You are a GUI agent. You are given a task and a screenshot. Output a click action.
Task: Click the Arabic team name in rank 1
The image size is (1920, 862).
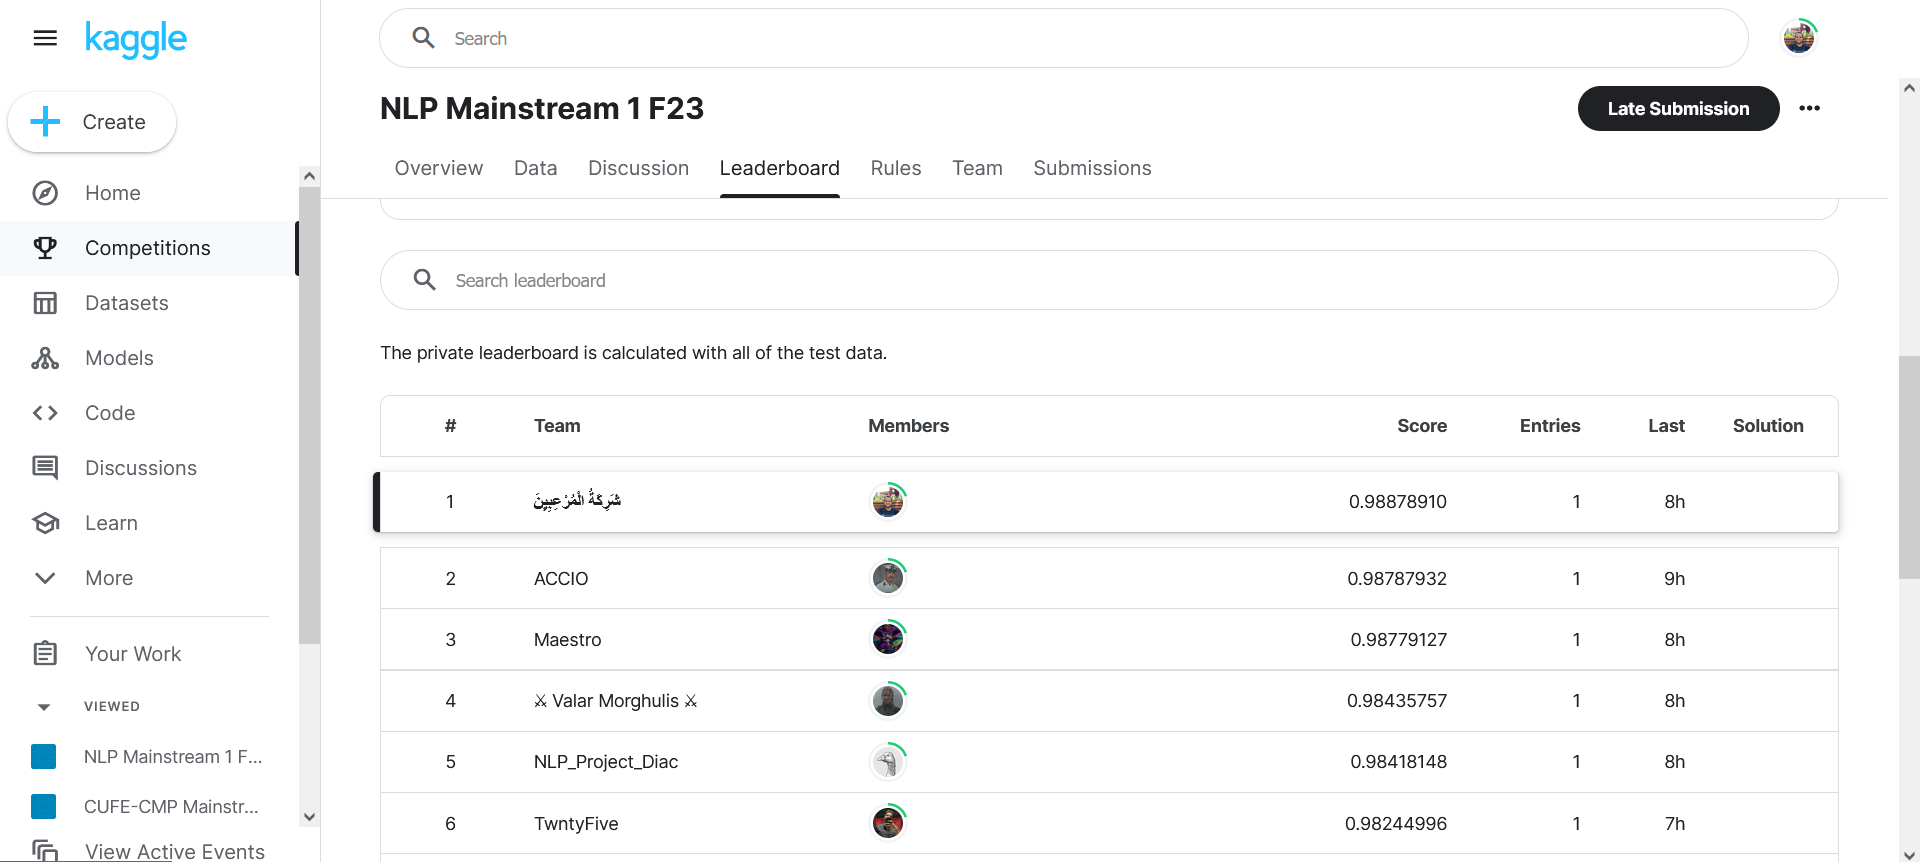tap(577, 500)
